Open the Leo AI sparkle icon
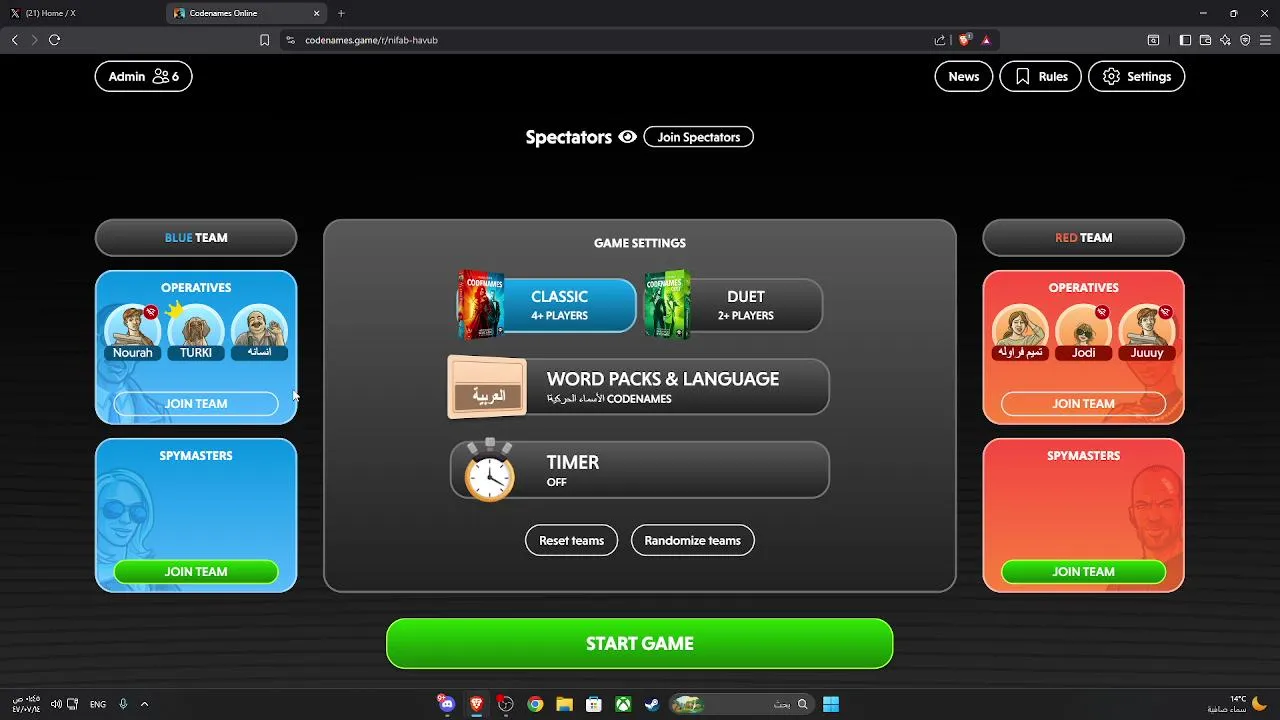The width and height of the screenshot is (1280, 720). (1225, 40)
